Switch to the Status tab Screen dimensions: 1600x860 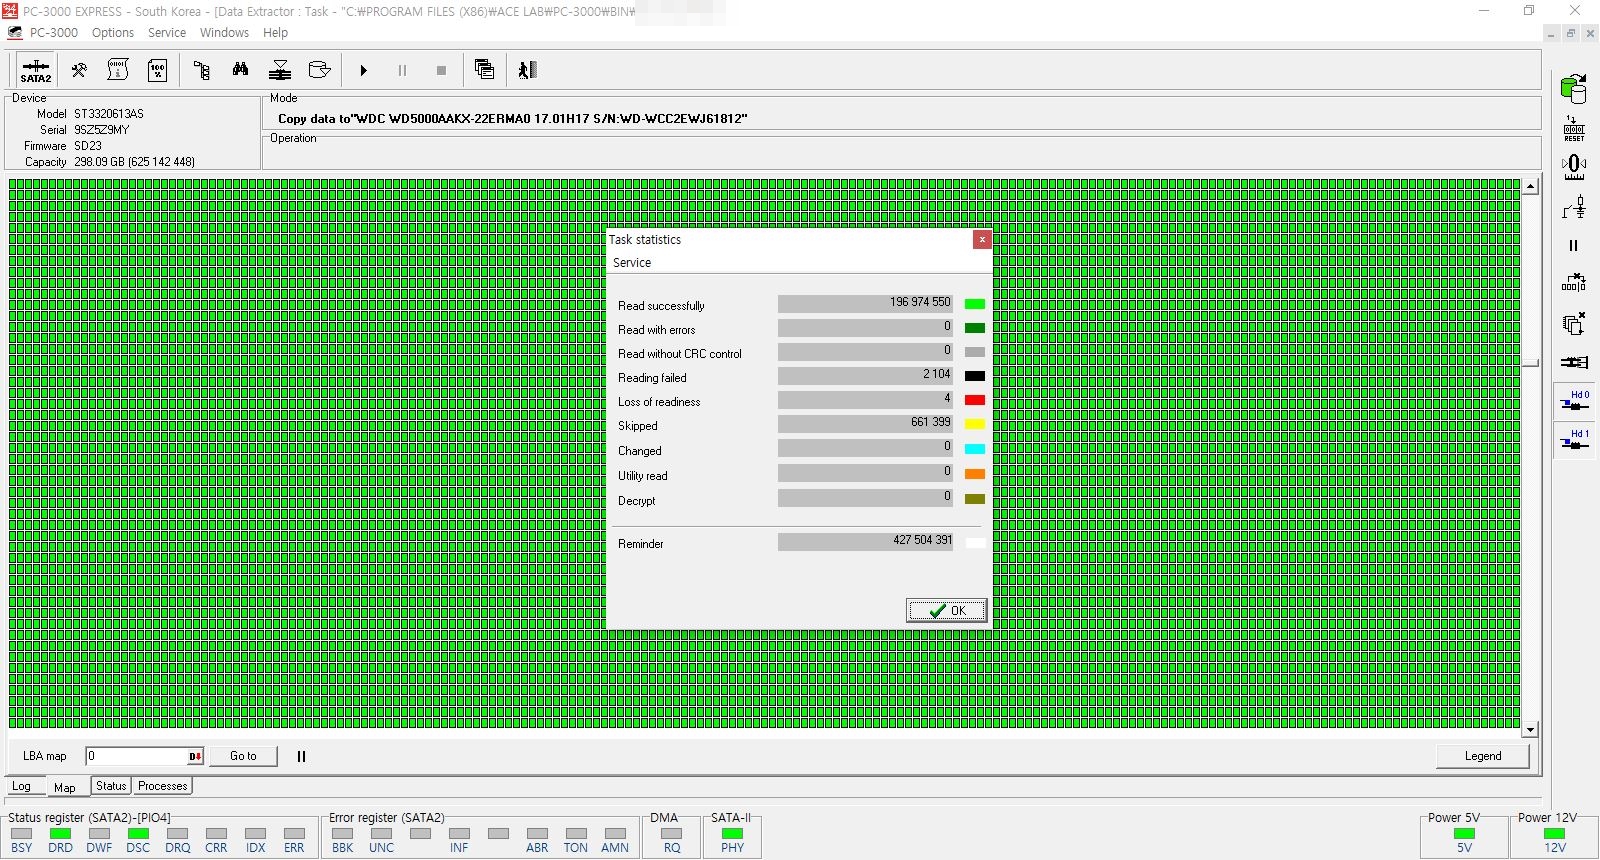pos(111,786)
